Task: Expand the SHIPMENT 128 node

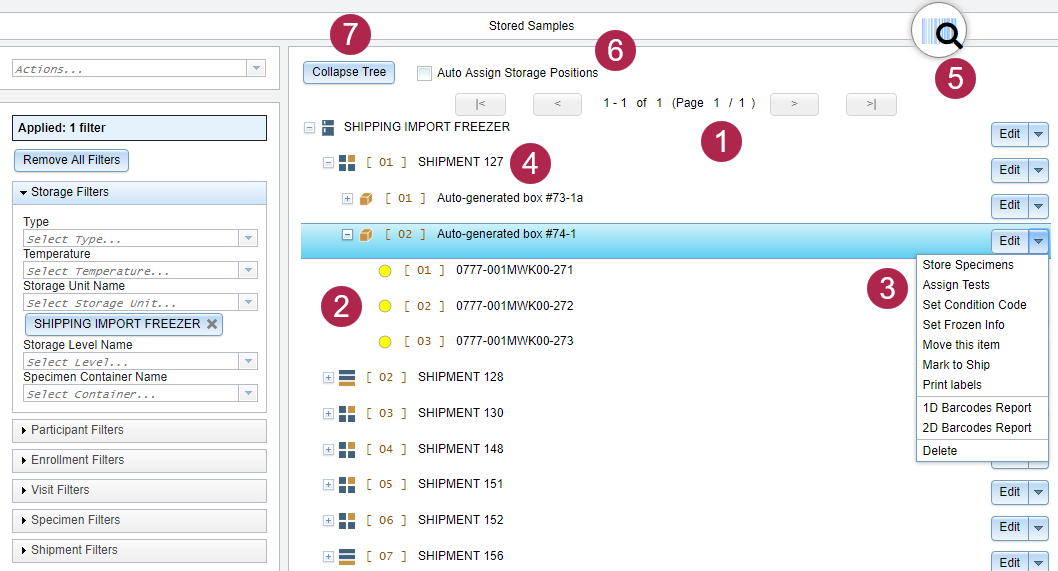Action: click(x=328, y=377)
